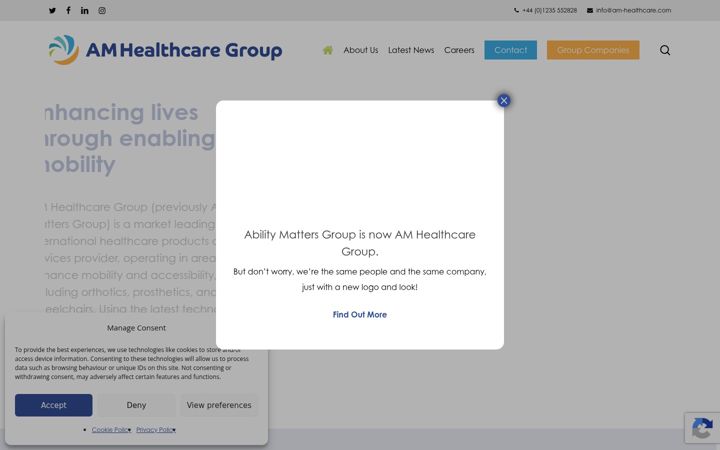Follow the Find Out More link
The height and width of the screenshot is (450, 720).
pos(360,315)
